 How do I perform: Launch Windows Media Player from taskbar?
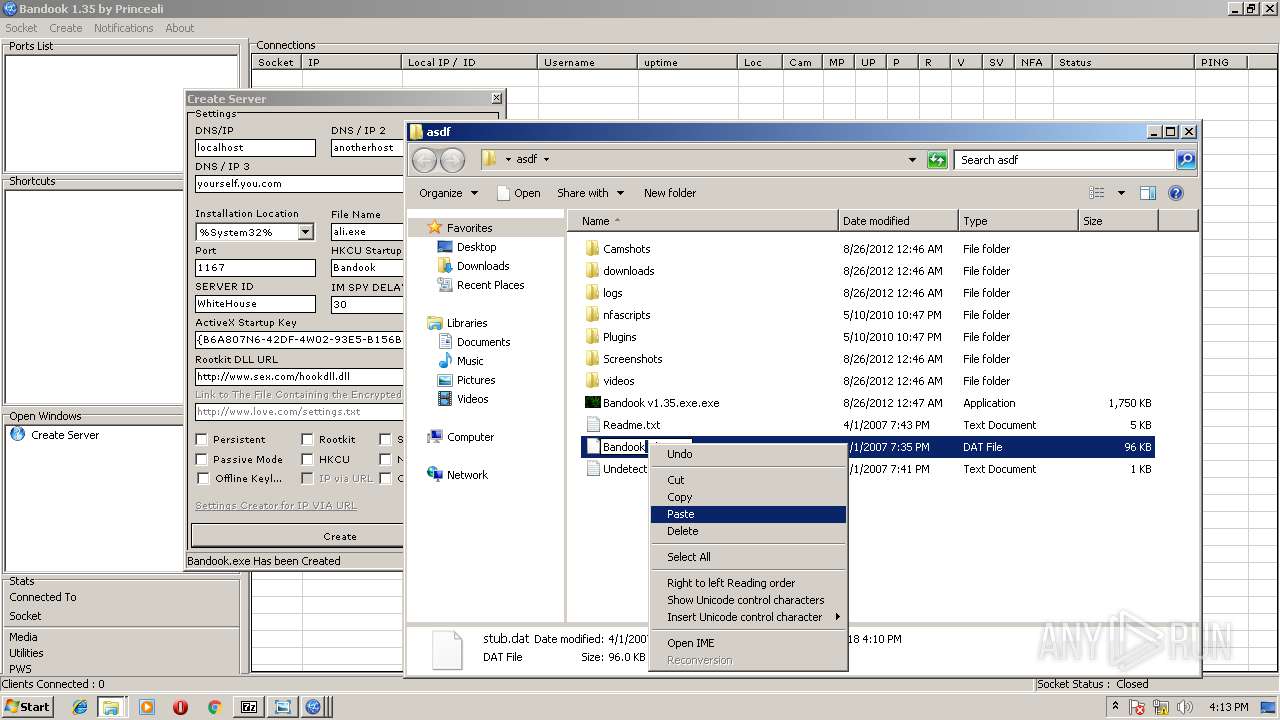147,707
